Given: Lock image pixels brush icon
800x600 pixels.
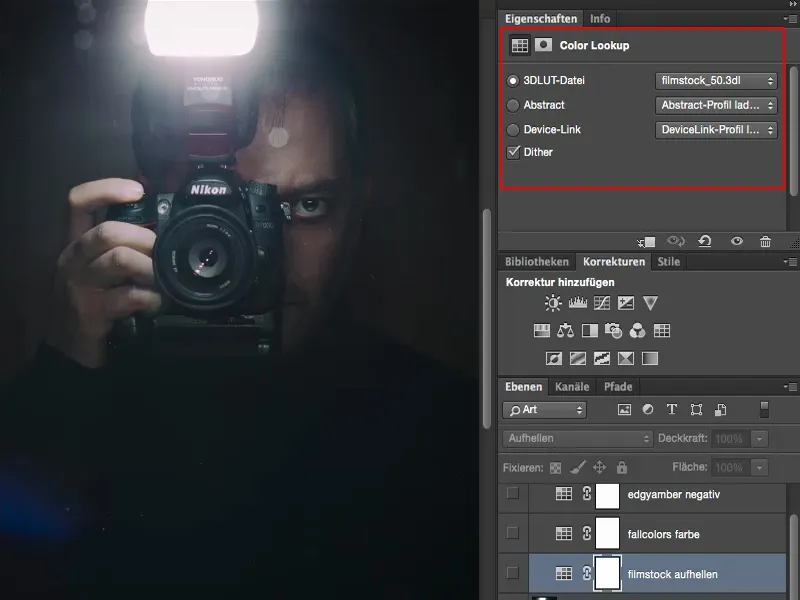Looking at the screenshot, I should click(x=578, y=467).
